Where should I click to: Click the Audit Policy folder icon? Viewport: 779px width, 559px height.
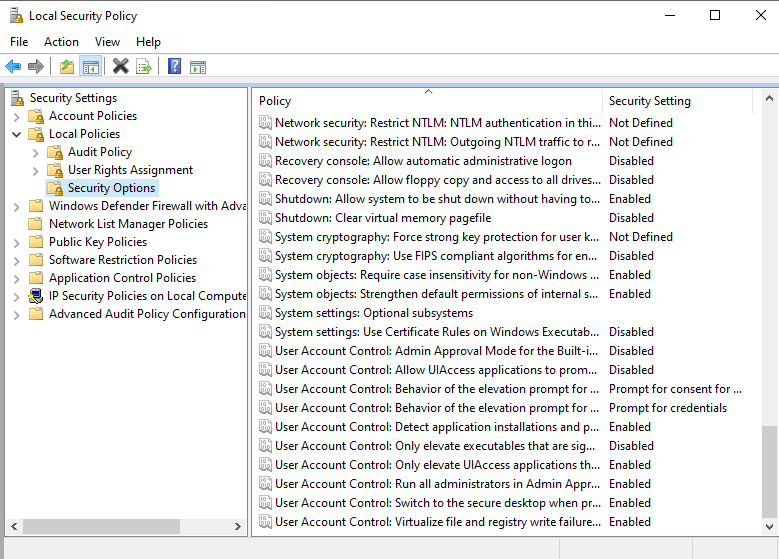pos(55,152)
